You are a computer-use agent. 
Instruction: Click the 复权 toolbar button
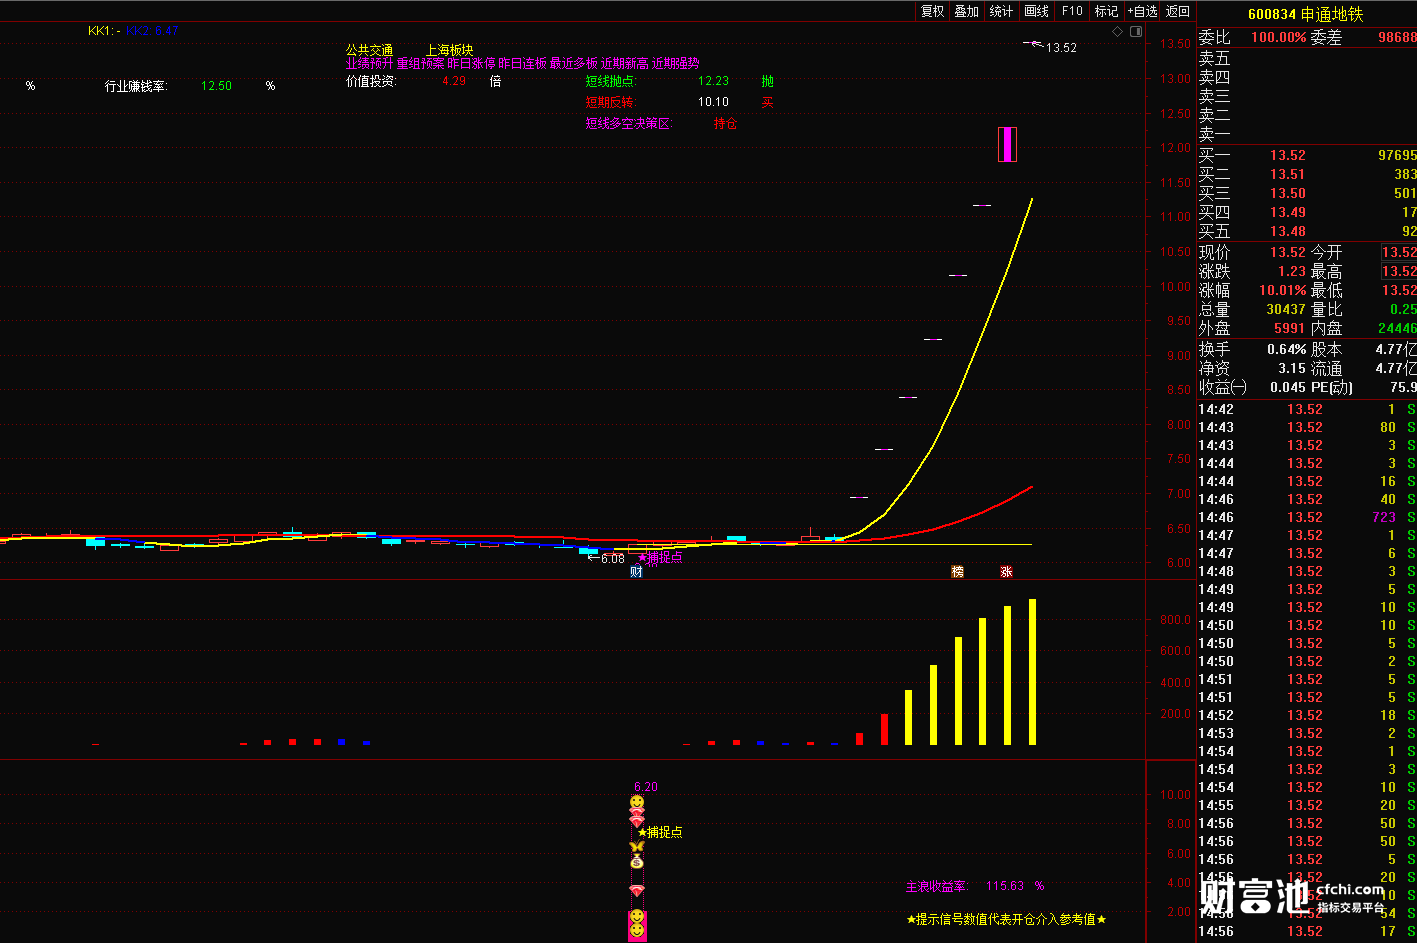click(x=932, y=11)
